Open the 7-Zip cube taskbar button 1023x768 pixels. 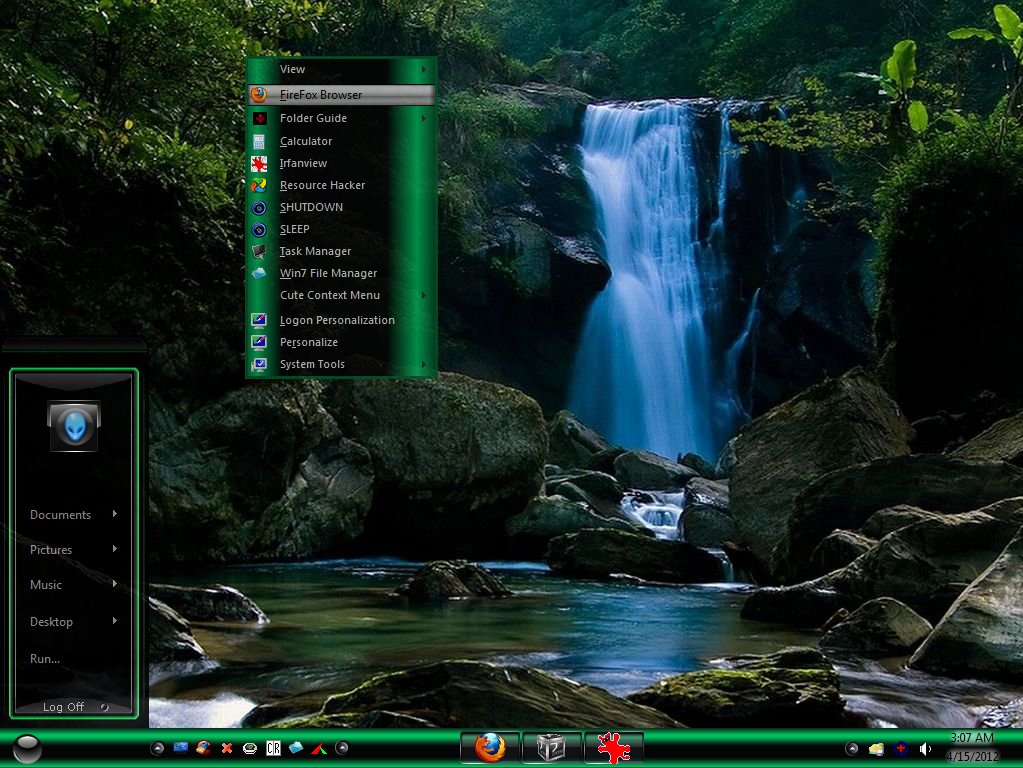(x=551, y=748)
